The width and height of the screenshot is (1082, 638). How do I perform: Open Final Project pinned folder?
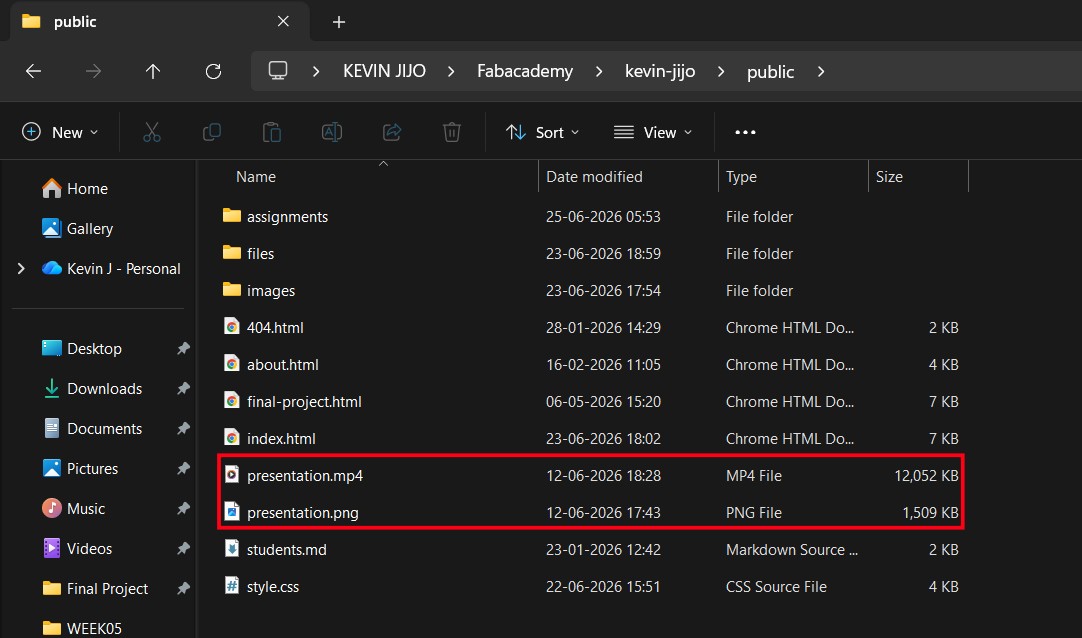[95, 588]
